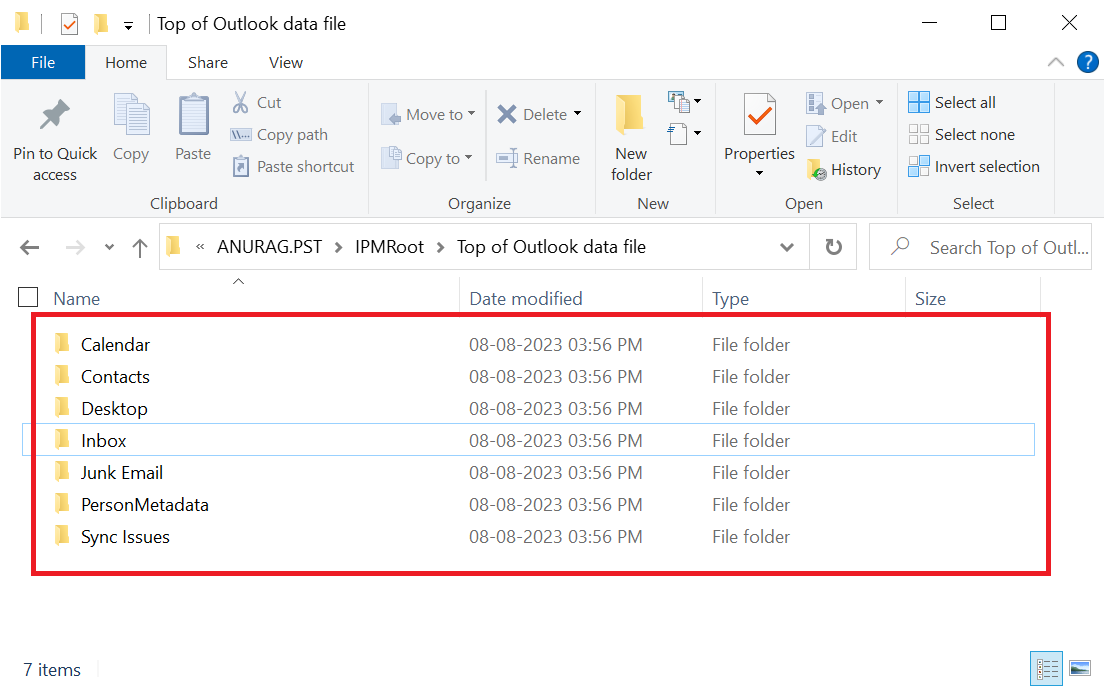Click the Forward navigation arrow
The width and height of the screenshot is (1105, 687).
click(x=75, y=247)
